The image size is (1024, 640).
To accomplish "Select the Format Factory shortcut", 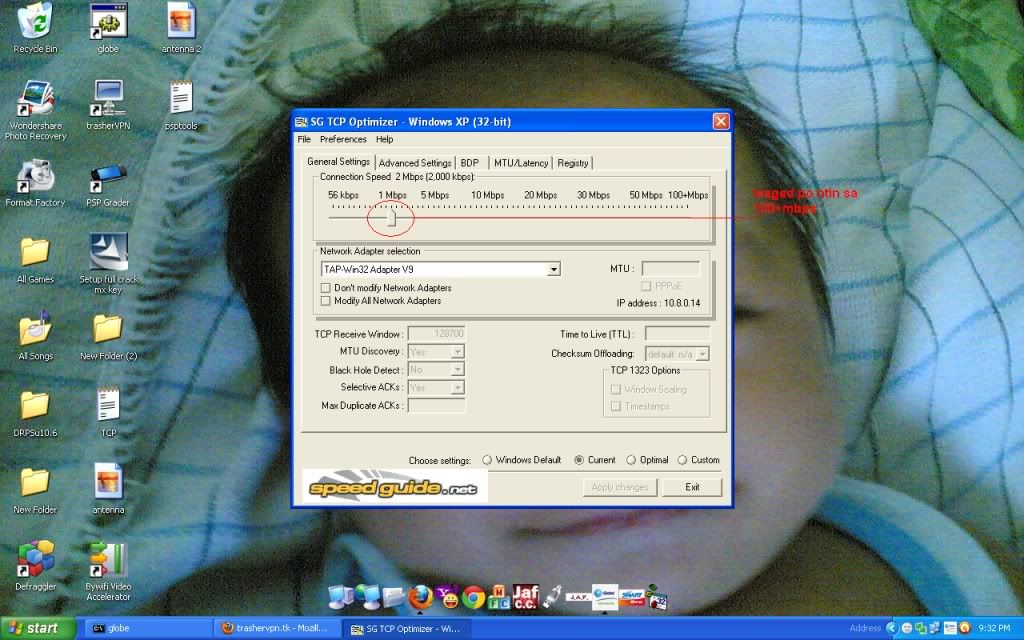I will [x=35, y=183].
